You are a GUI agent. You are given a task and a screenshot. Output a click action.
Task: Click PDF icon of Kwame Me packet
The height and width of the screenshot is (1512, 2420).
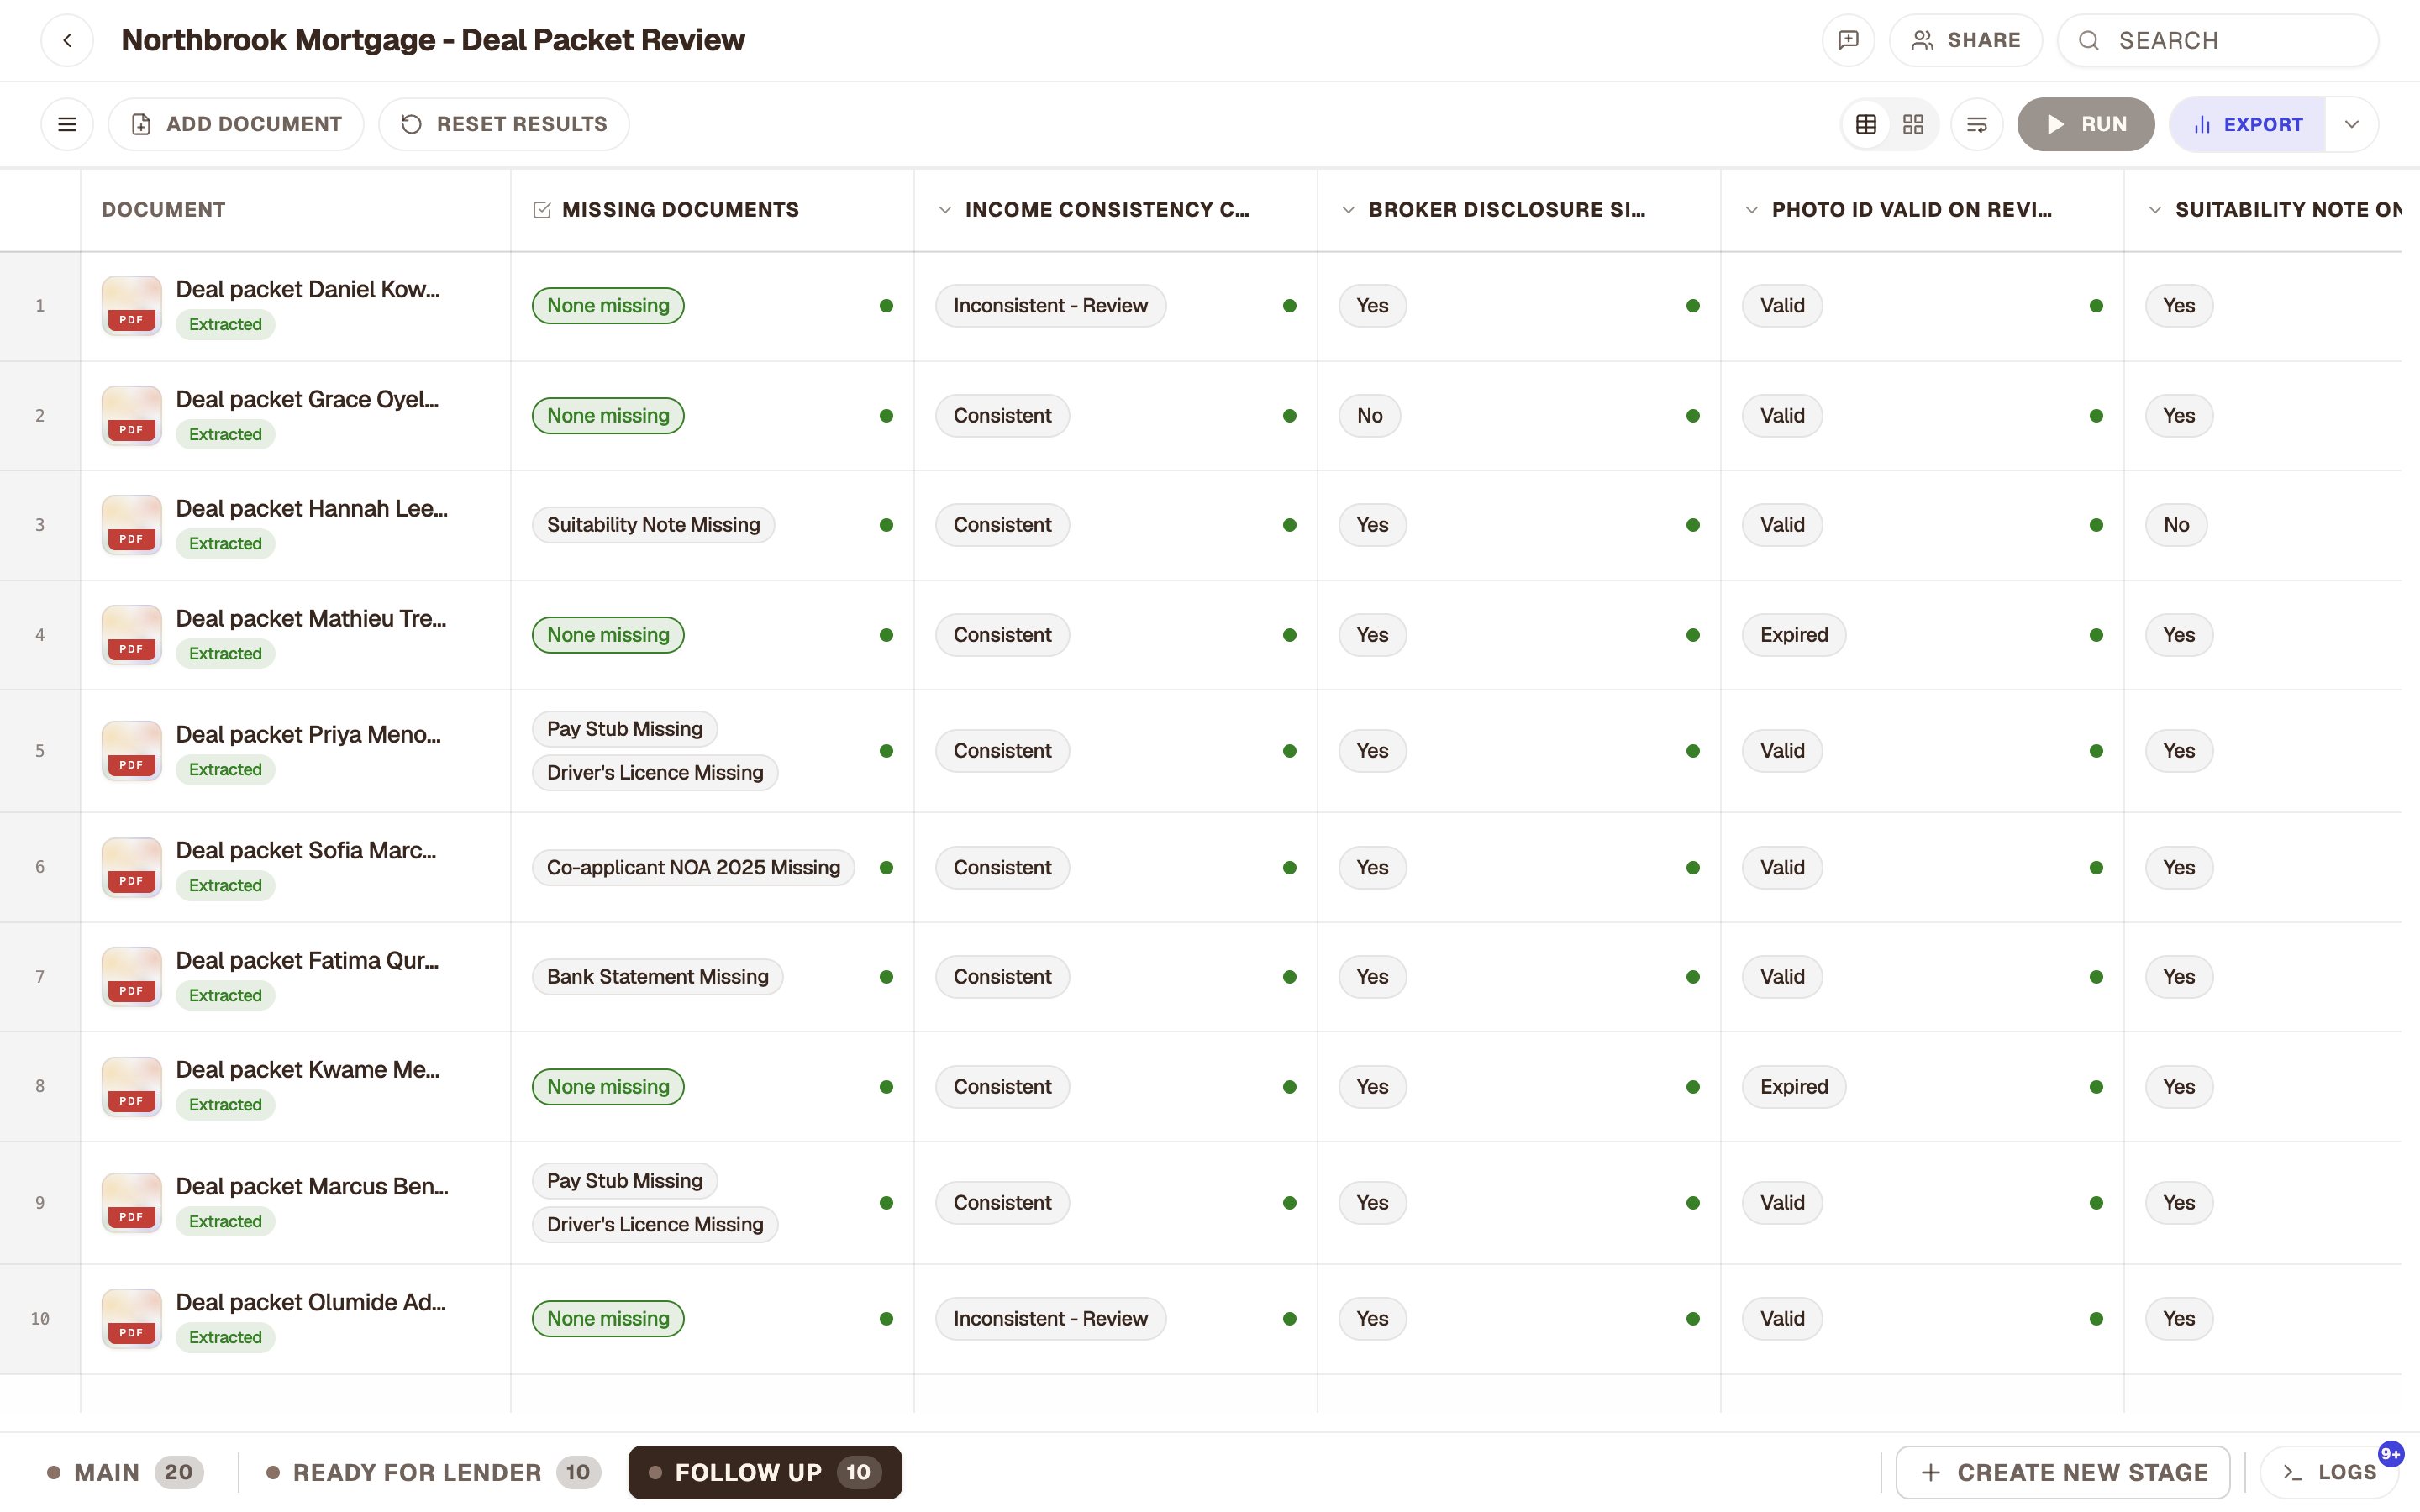pos(131,1086)
